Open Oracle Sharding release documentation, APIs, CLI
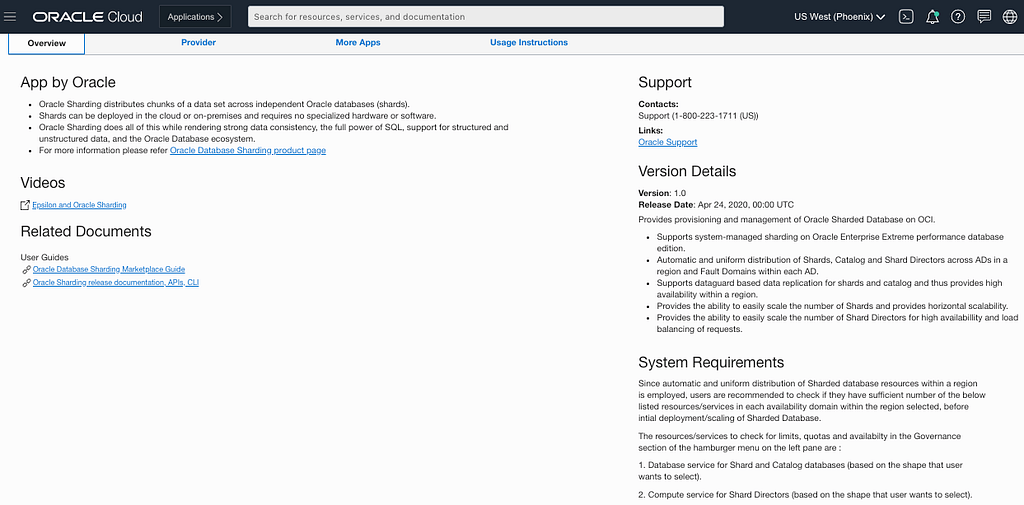The height and width of the screenshot is (505, 1024). [x=116, y=282]
